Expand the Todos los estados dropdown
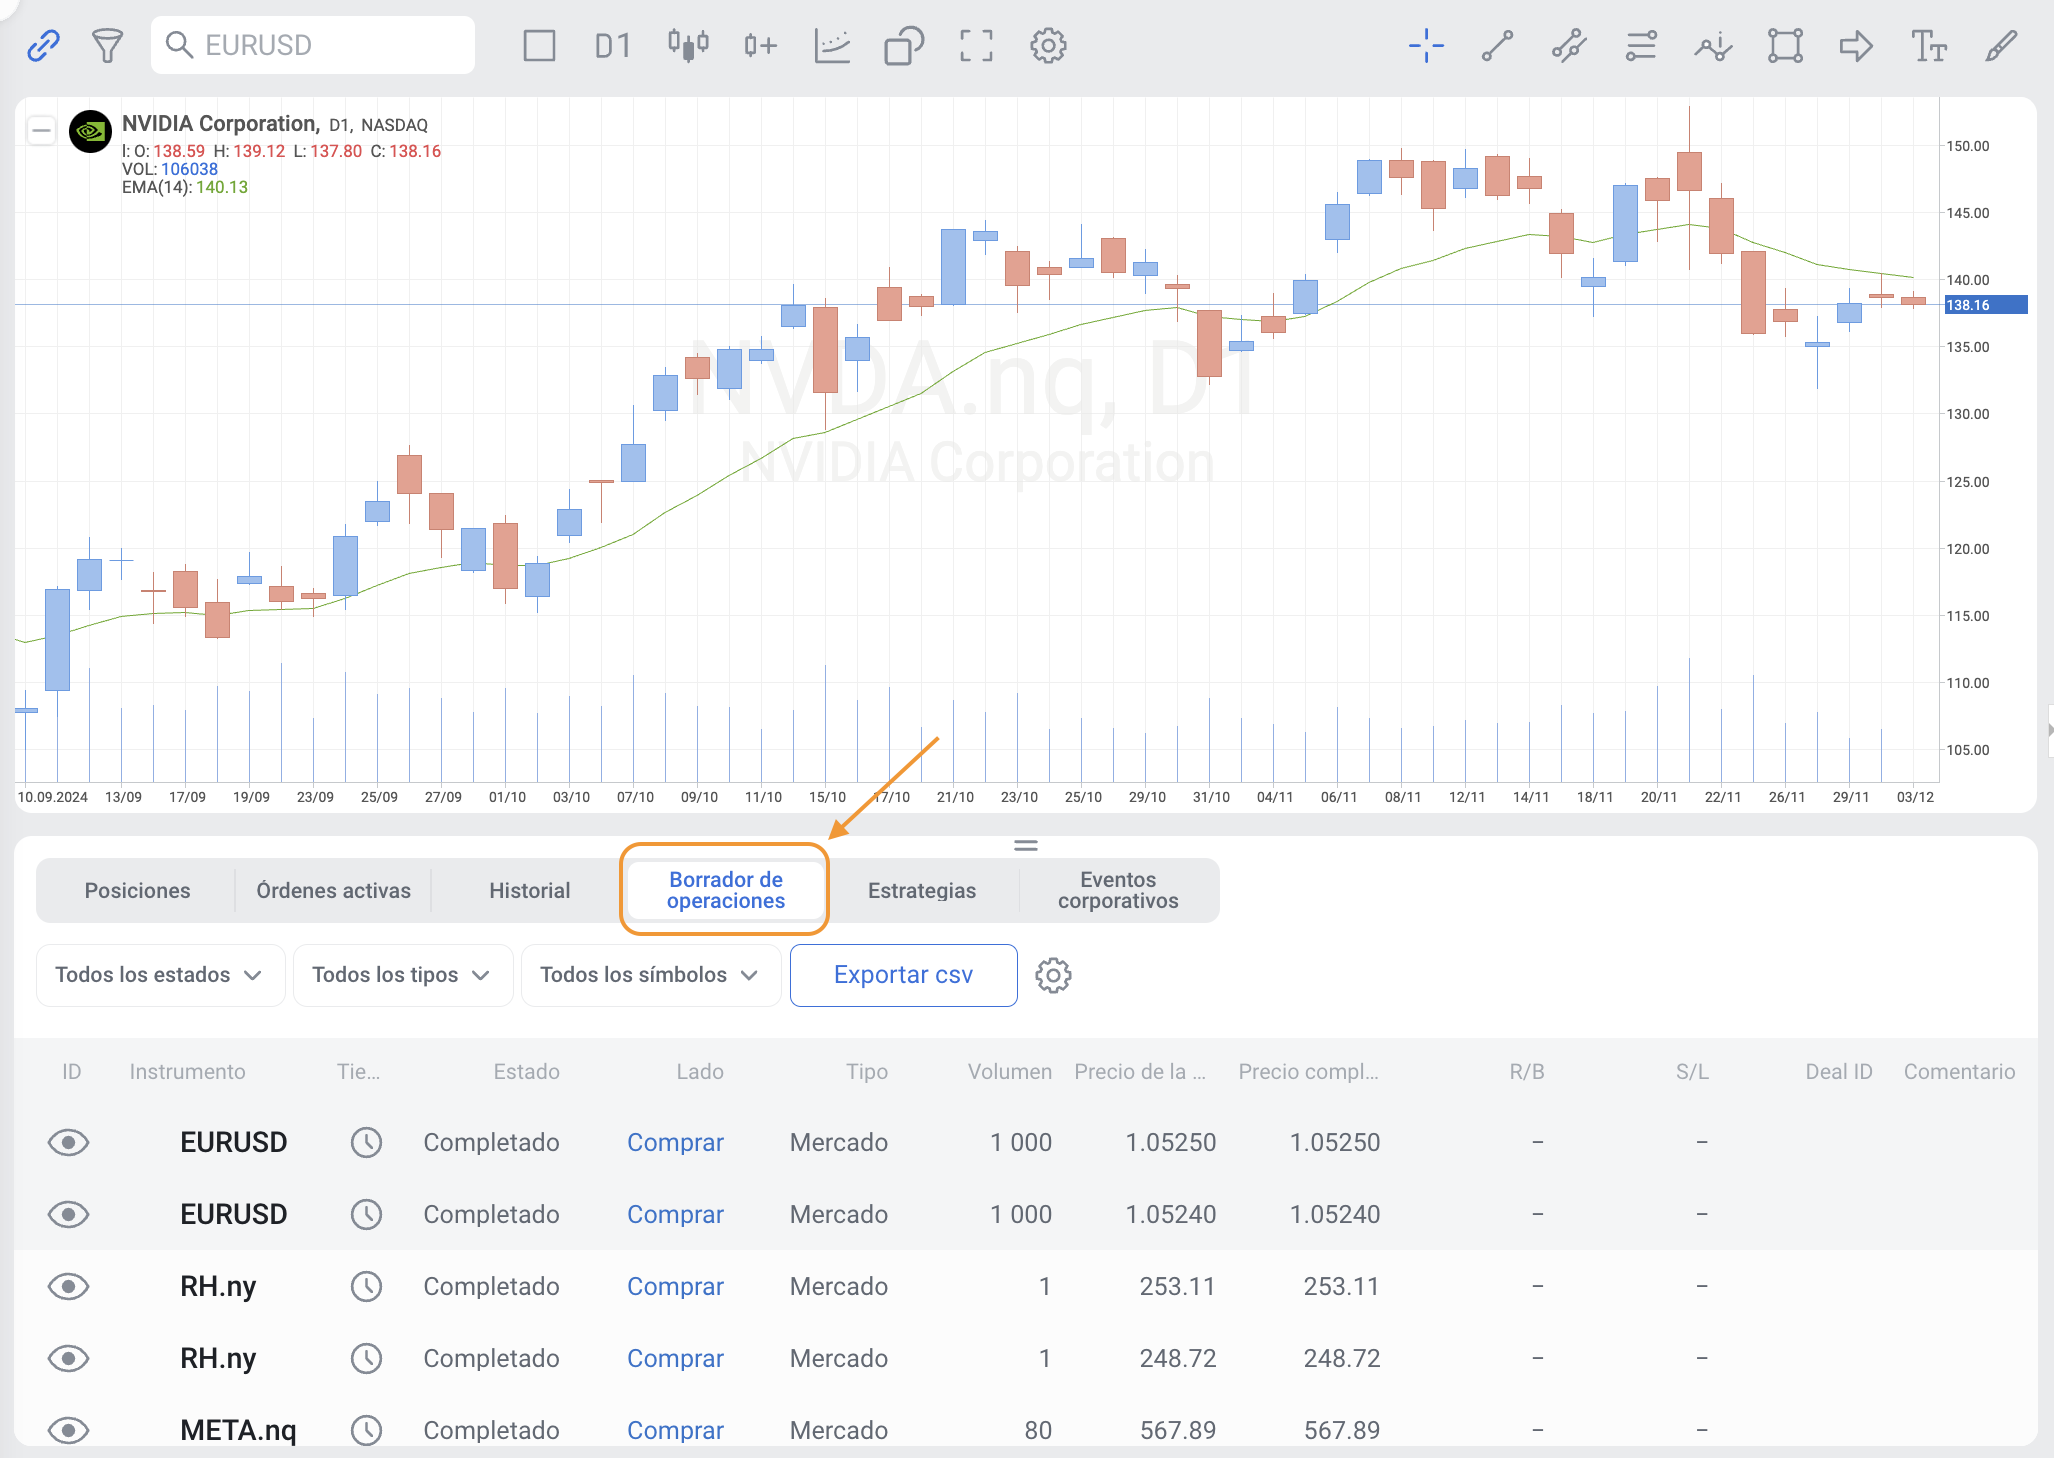 [x=160, y=975]
